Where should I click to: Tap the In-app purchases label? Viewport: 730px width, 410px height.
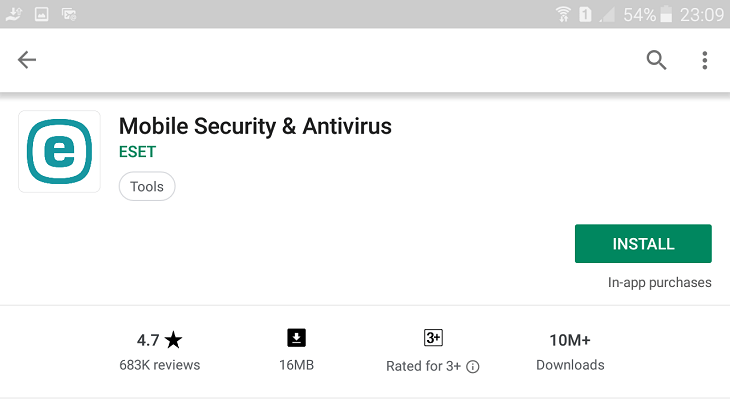659,282
